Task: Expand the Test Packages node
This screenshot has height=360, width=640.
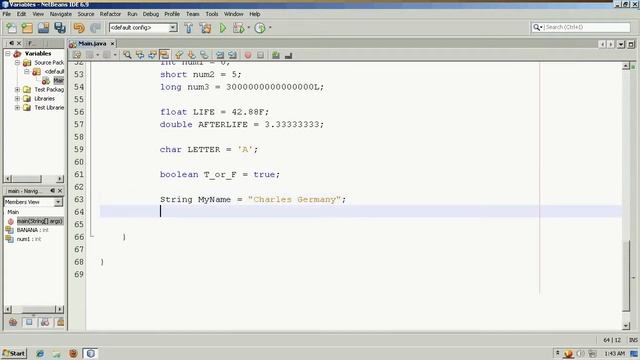Action: (x=17, y=89)
